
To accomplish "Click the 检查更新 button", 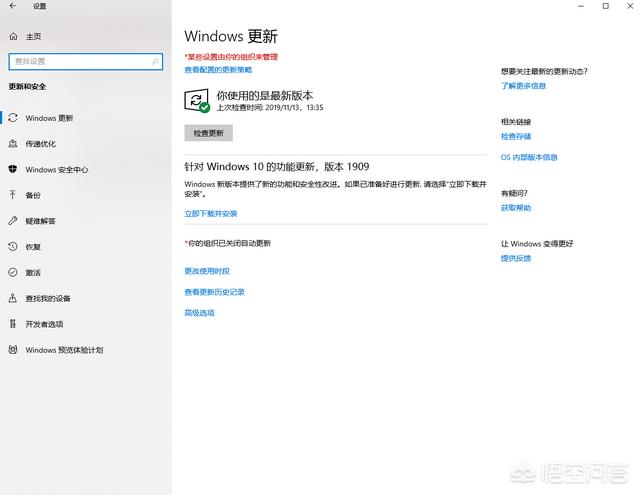I will 209,133.
